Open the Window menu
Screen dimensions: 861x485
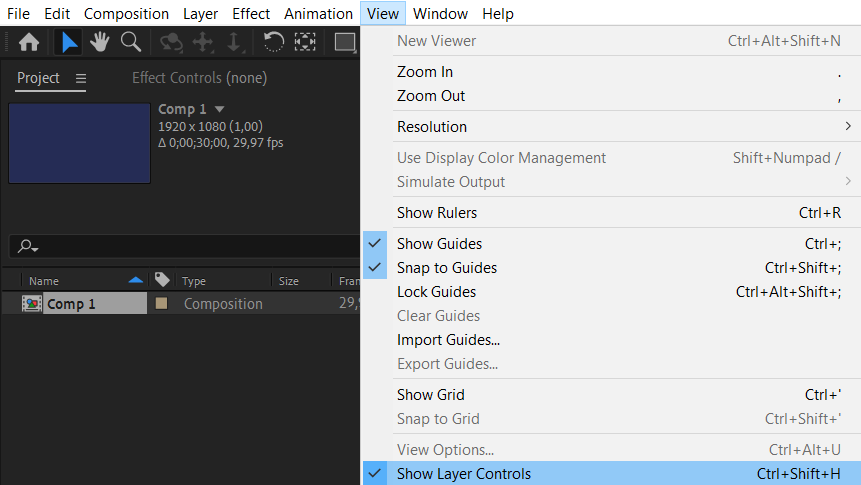440,14
